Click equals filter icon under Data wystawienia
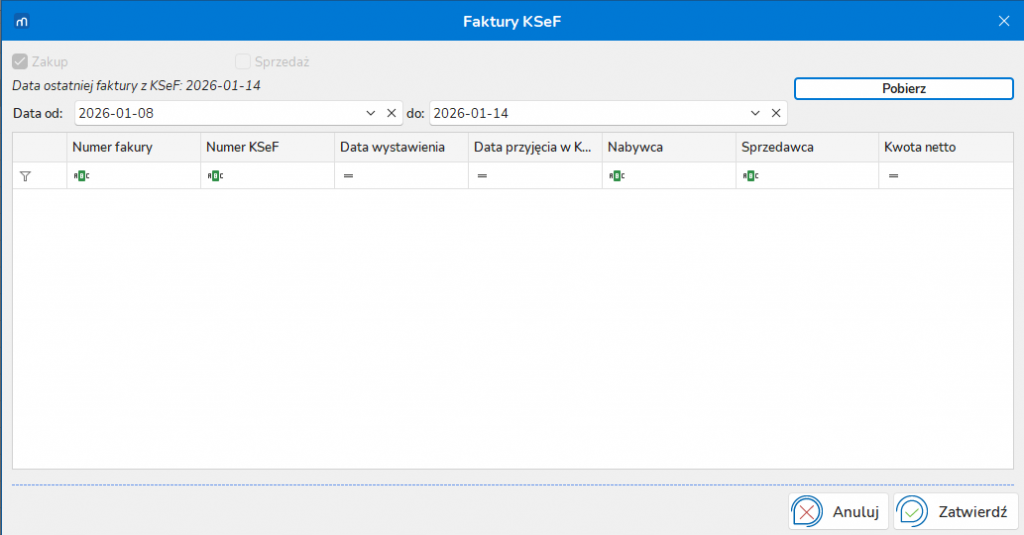This screenshot has width=1024, height=535. click(x=348, y=176)
